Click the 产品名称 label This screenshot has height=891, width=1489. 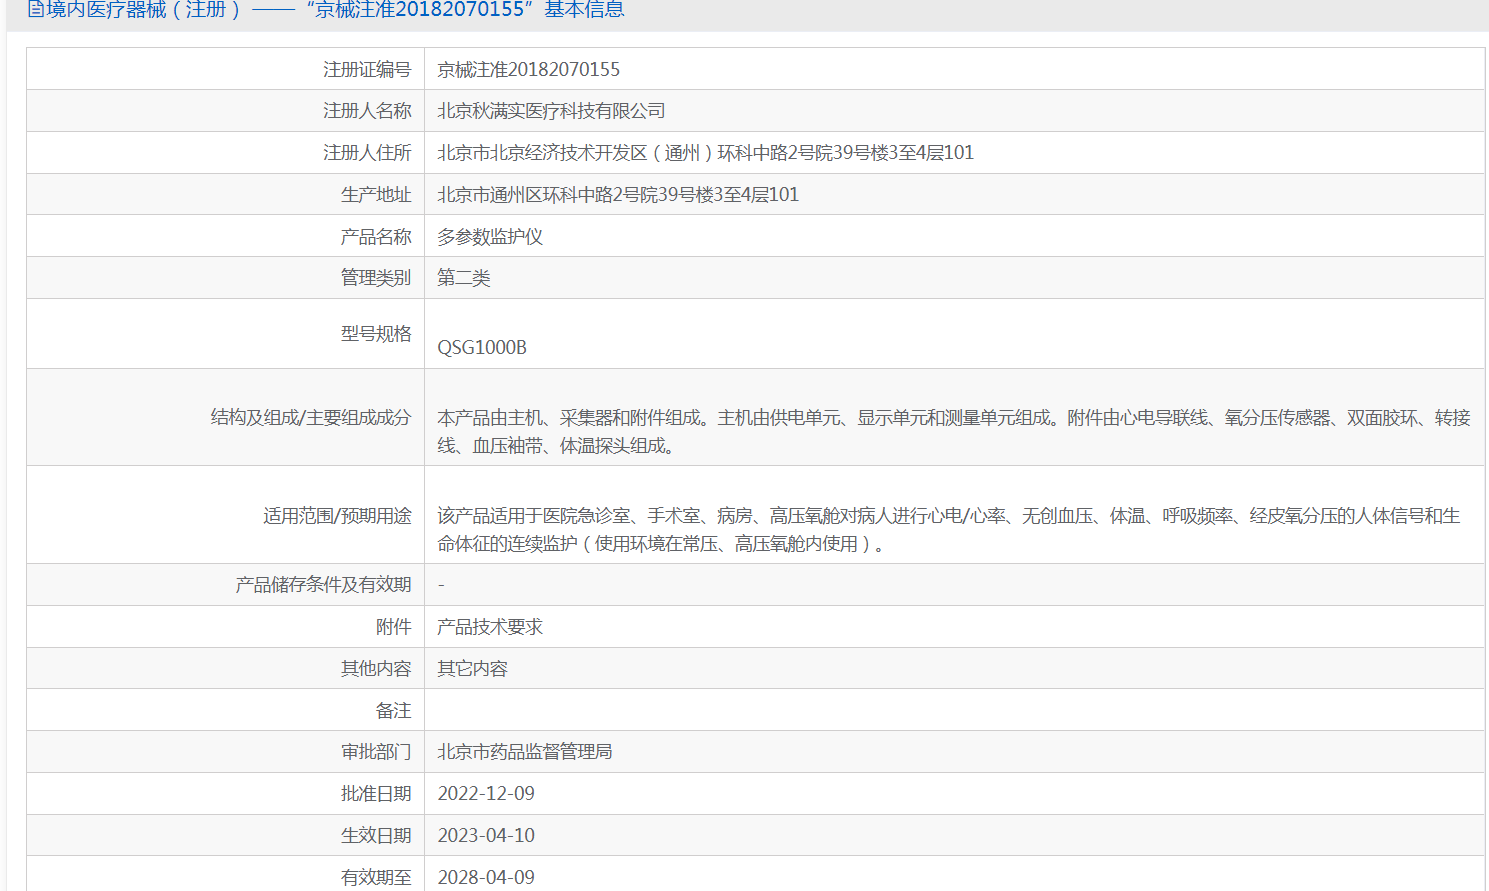point(376,237)
